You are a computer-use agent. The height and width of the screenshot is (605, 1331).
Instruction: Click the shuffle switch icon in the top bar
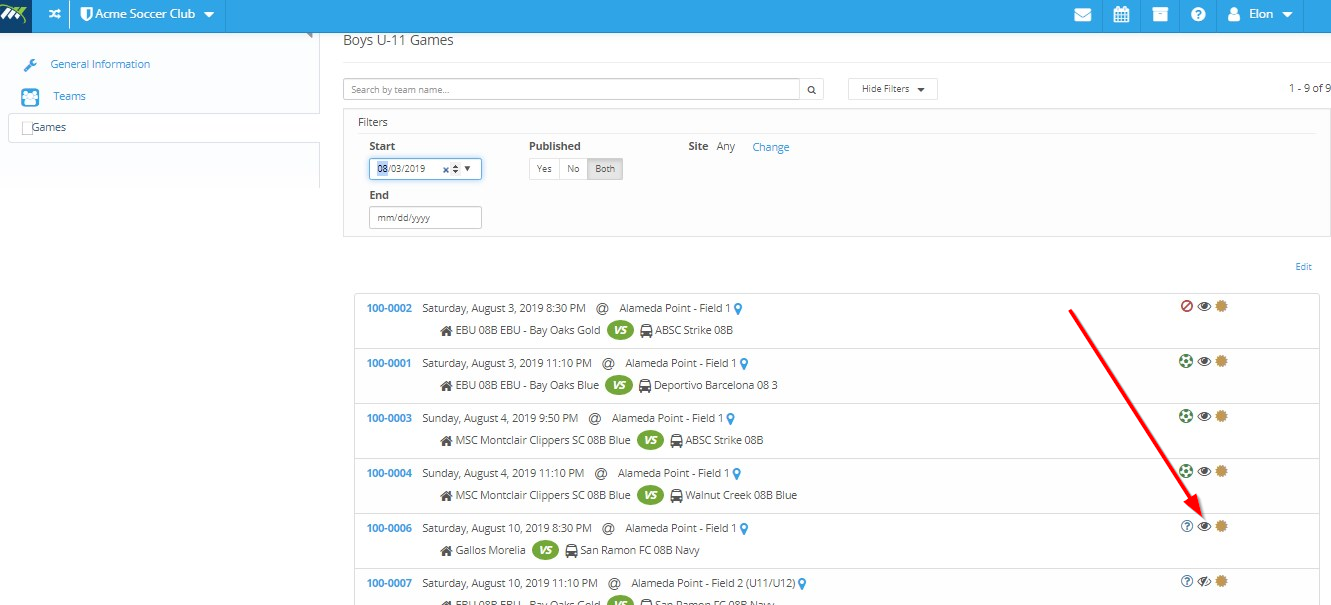[54, 15]
